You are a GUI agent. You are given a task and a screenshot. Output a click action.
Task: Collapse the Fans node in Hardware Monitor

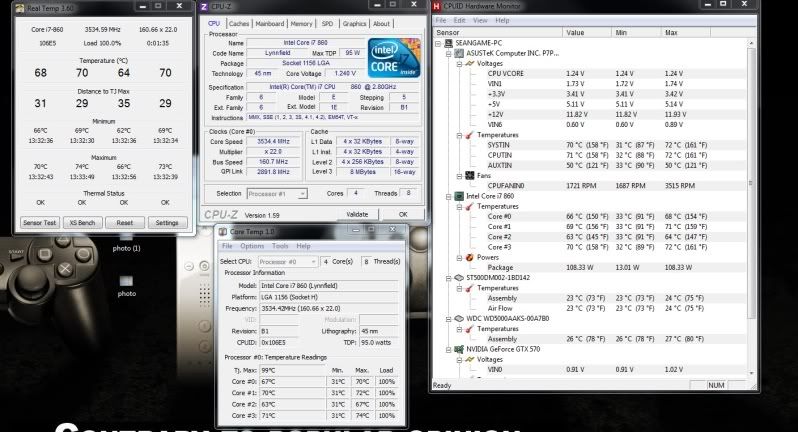459,176
